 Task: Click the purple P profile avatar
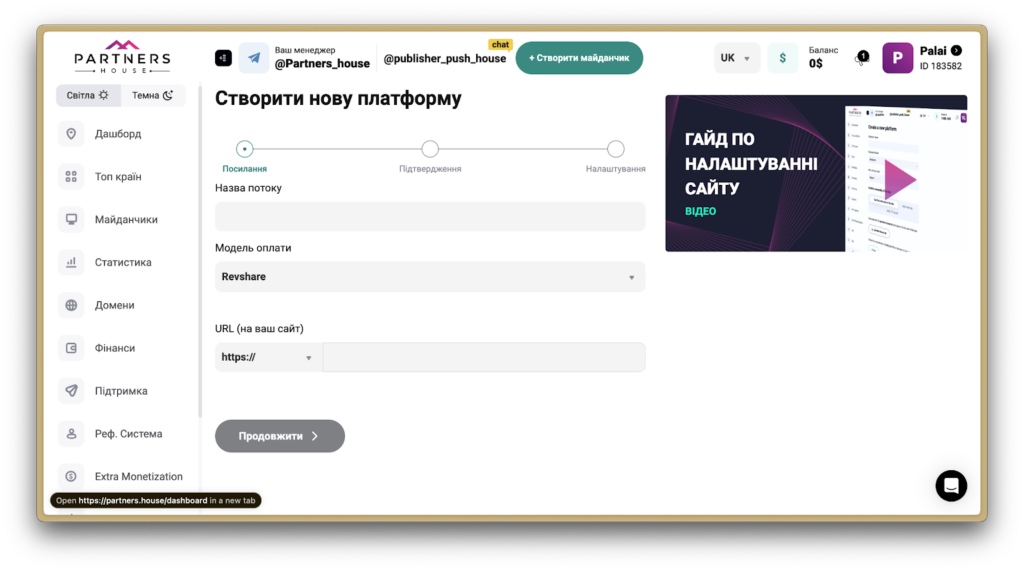click(897, 58)
